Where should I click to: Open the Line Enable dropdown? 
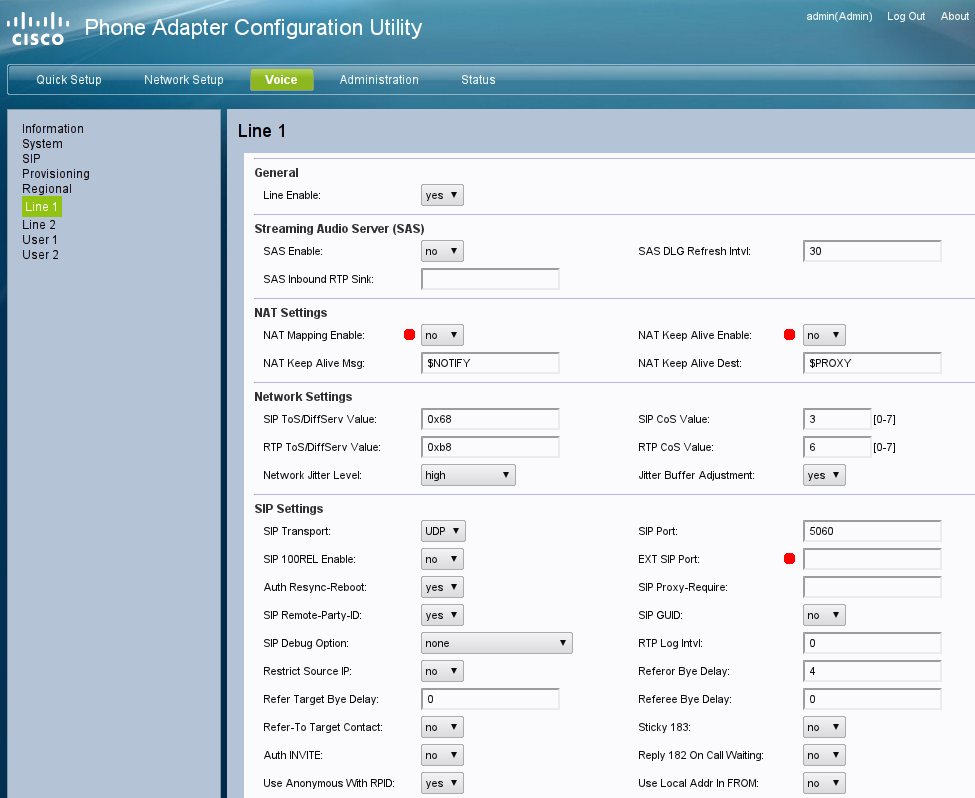[x=442, y=196]
